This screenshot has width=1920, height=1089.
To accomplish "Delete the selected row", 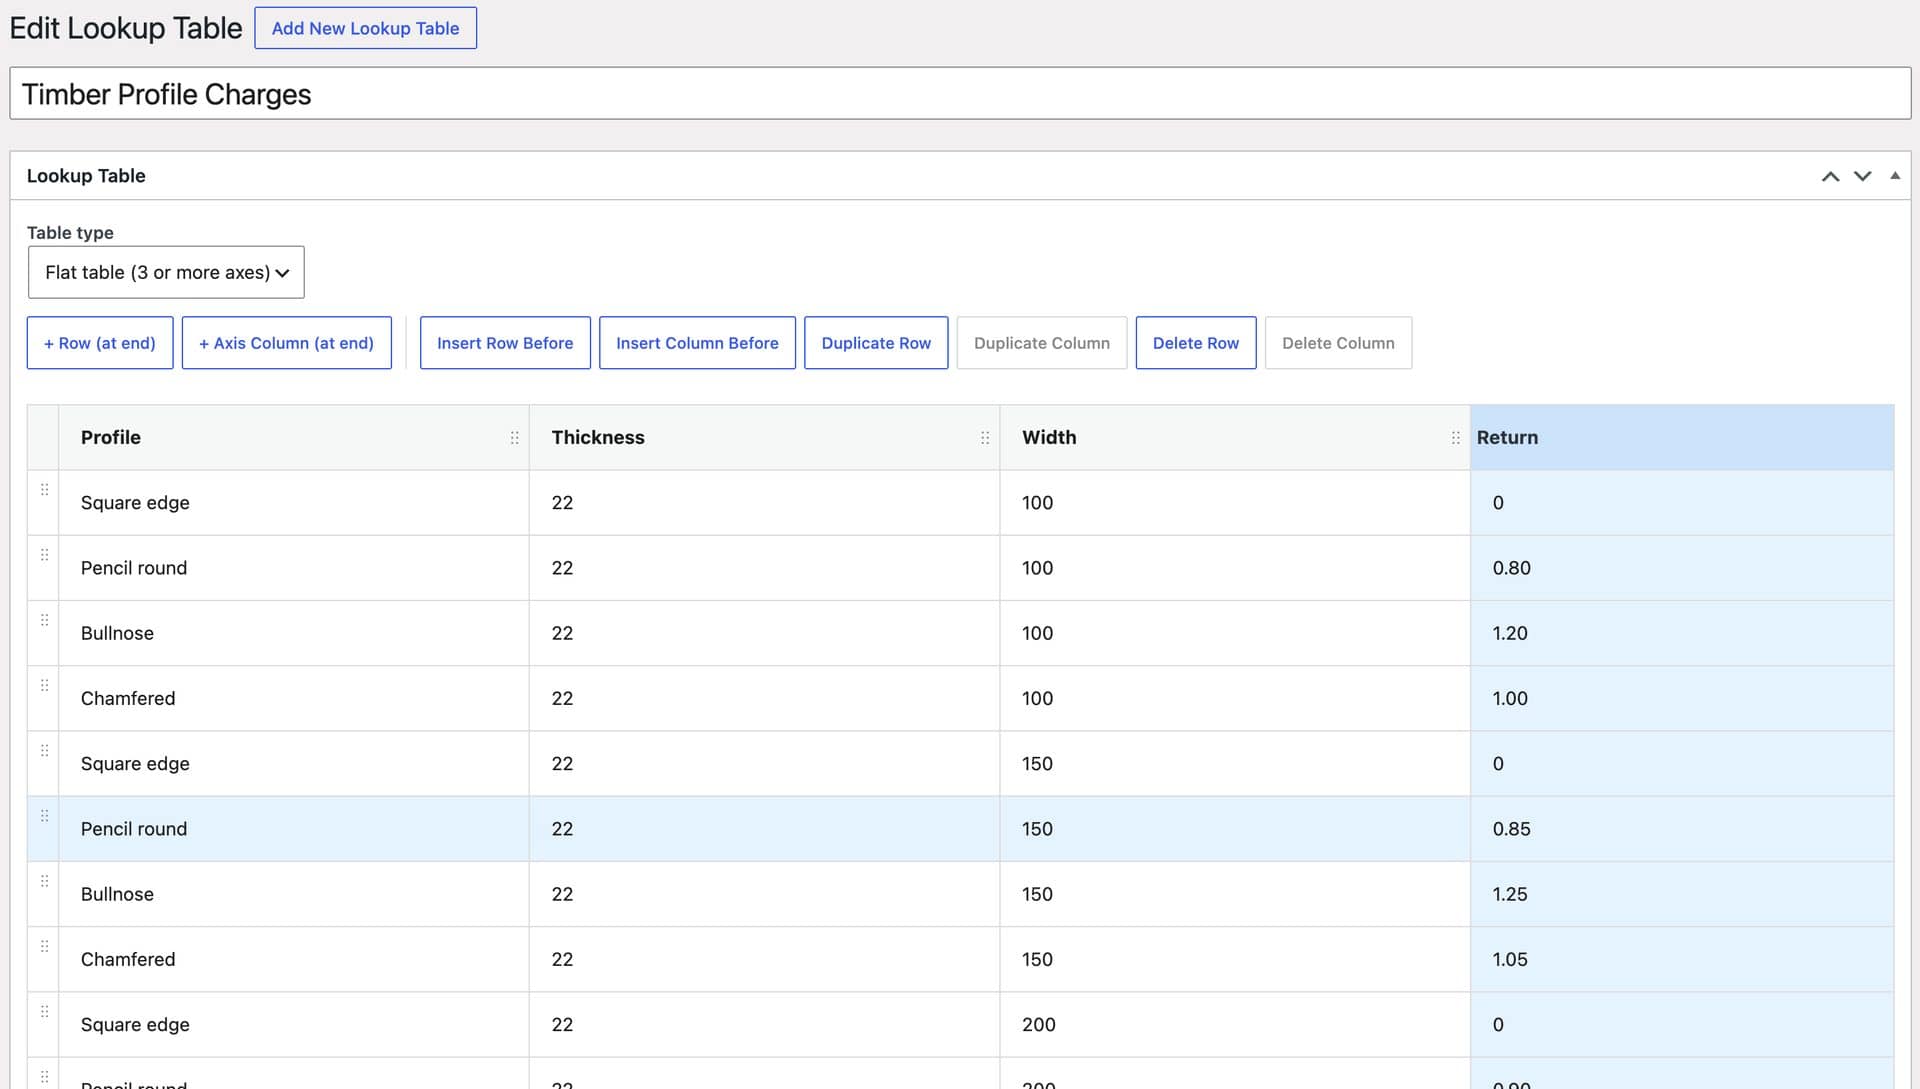I will (1196, 343).
